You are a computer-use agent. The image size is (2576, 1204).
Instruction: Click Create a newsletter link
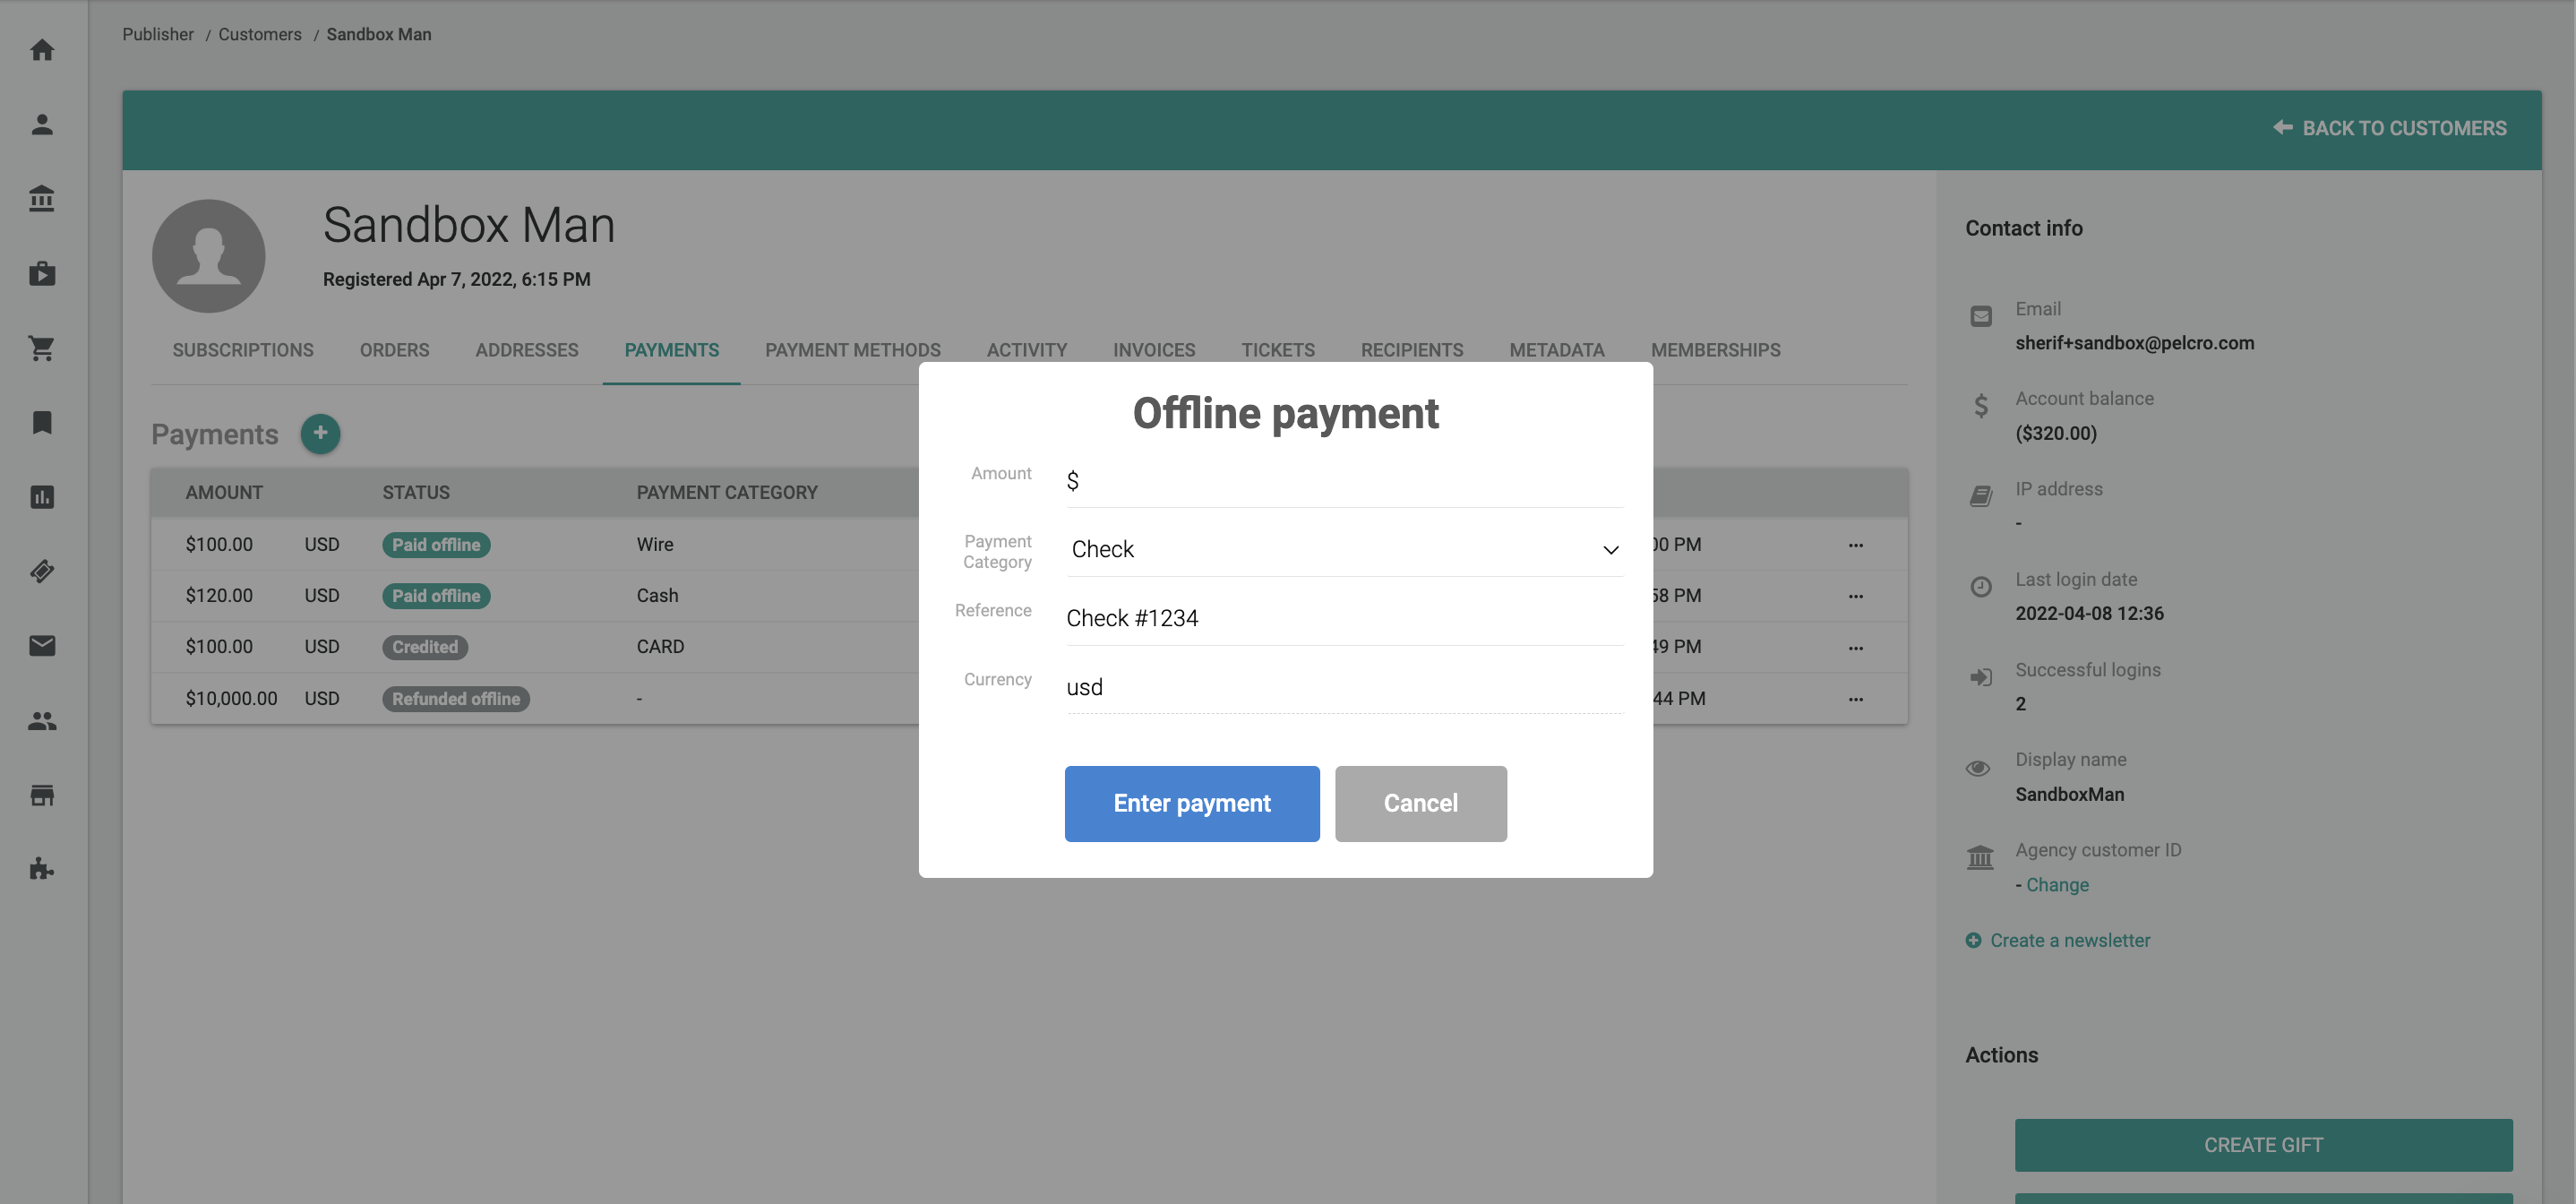coord(2069,940)
